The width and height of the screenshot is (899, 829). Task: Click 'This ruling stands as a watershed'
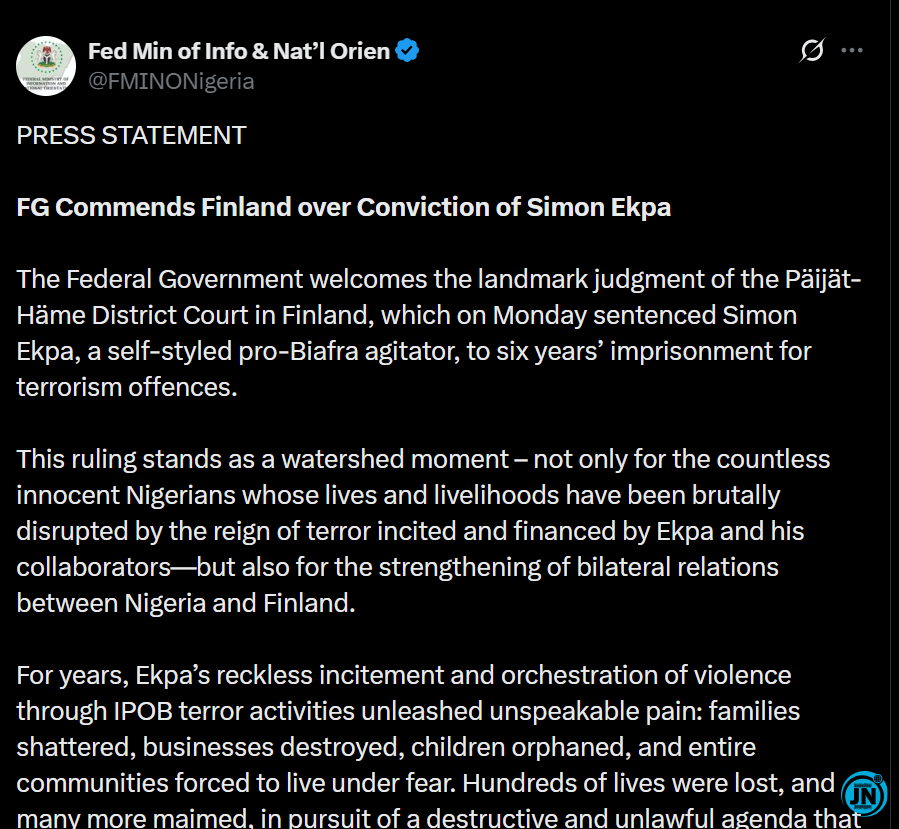pos(262,459)
